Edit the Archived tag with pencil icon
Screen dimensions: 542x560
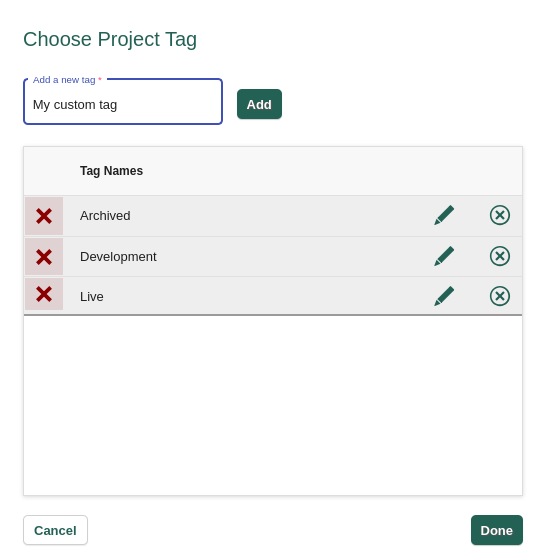(444, 215)
